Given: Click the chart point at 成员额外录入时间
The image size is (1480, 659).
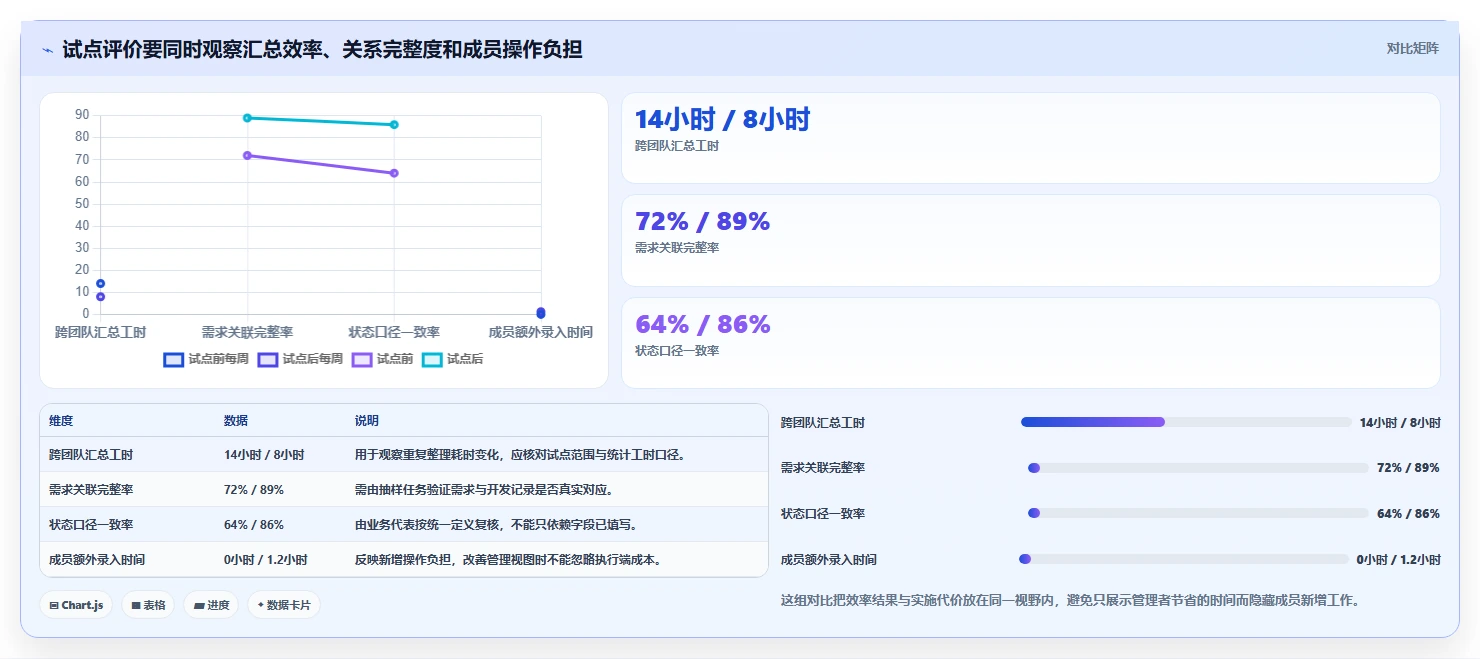Looking at the screenshot, I should (x=541, y=313).
